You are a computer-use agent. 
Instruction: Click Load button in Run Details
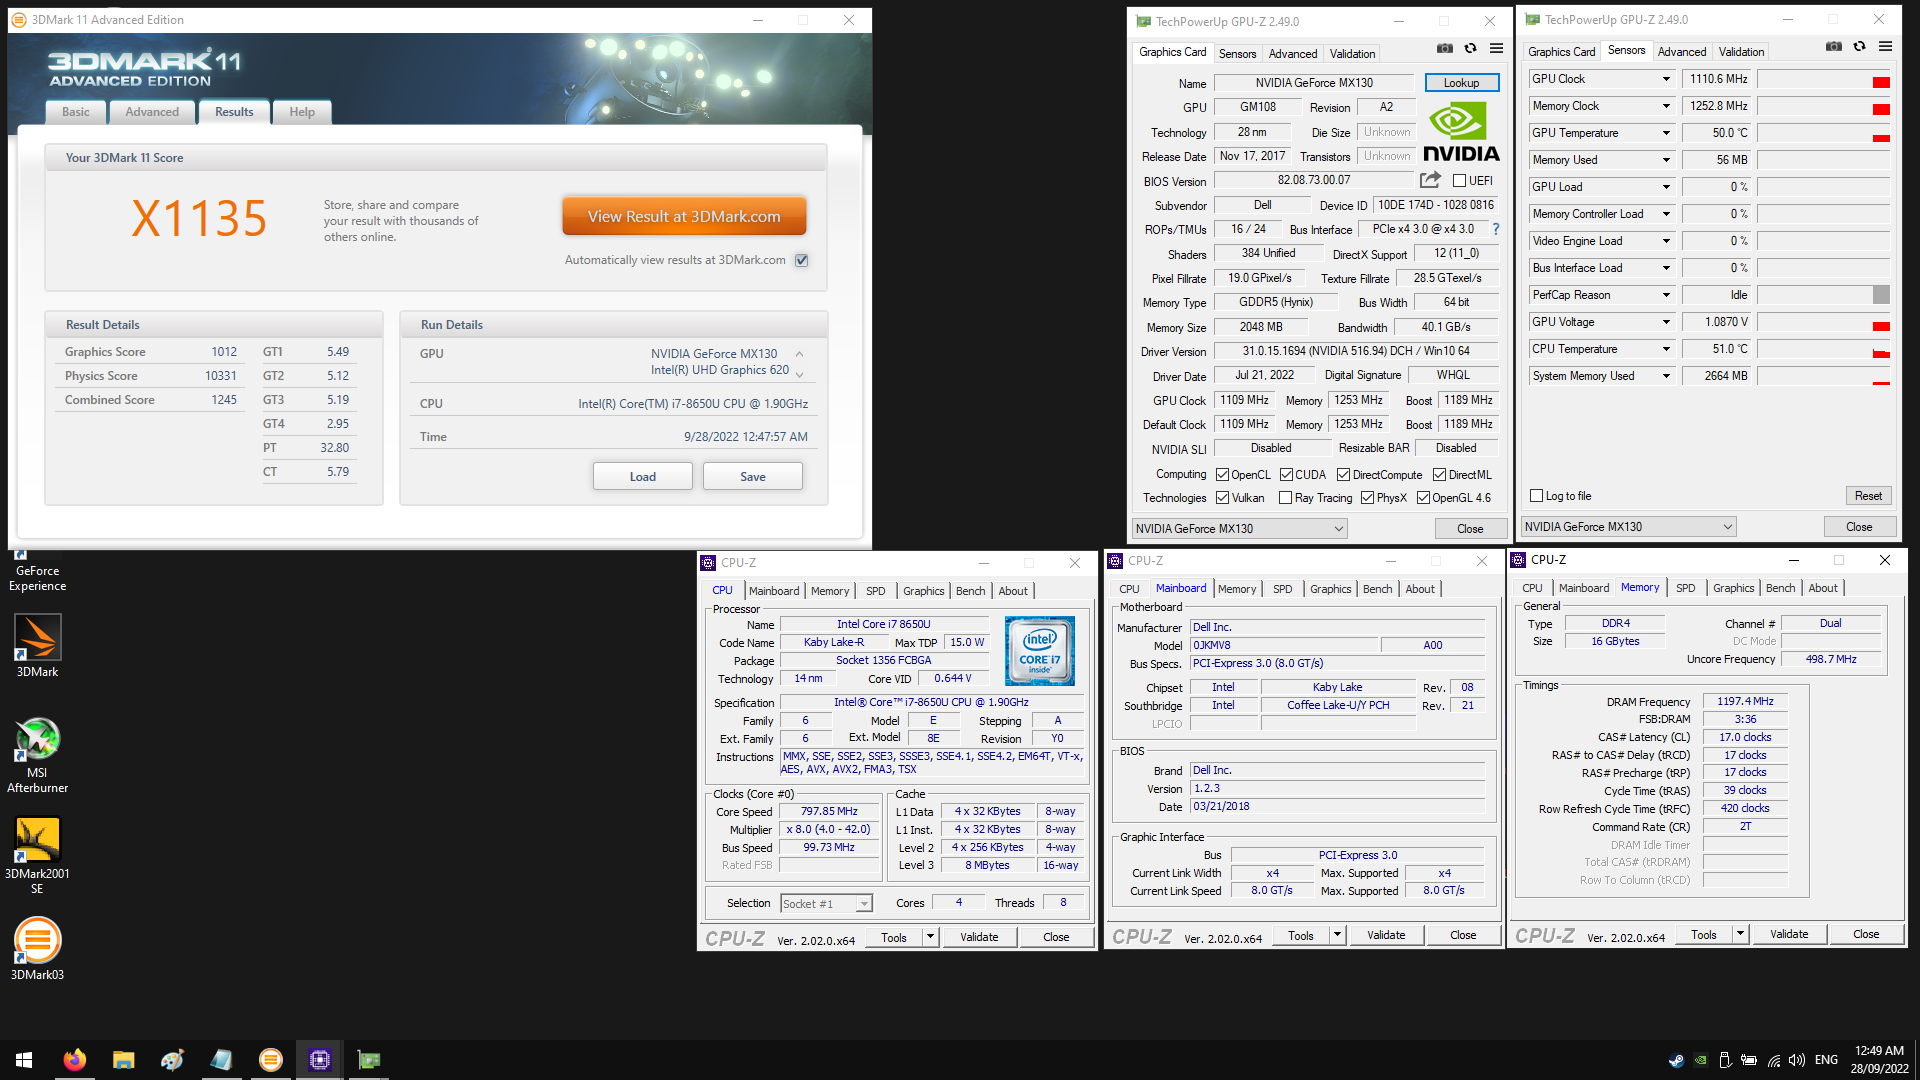642,477
